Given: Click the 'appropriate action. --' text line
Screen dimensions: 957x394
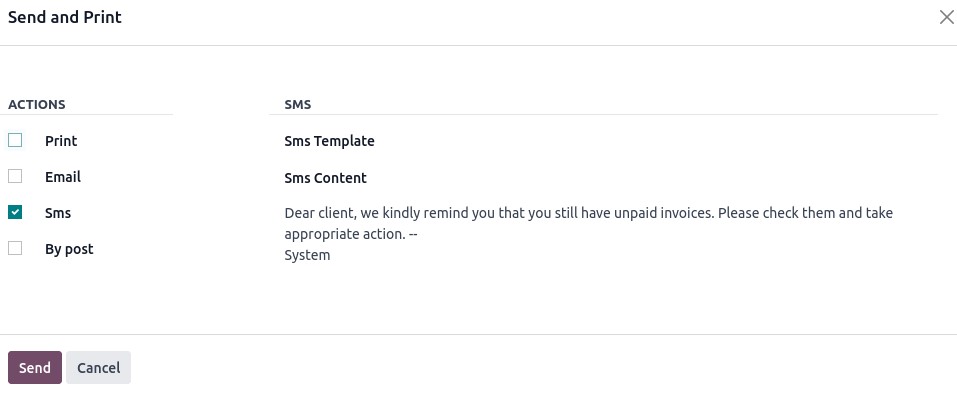Looking at the screenshot, I should point(350,234).
